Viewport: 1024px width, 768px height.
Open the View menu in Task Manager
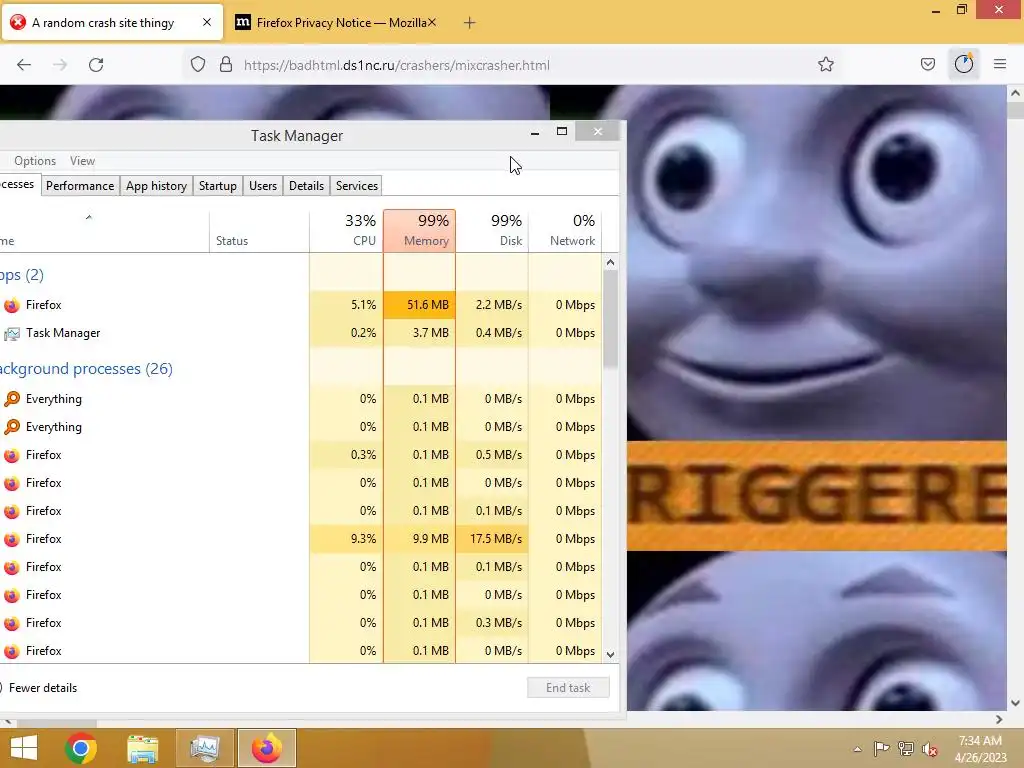click(x=82, y=161)
